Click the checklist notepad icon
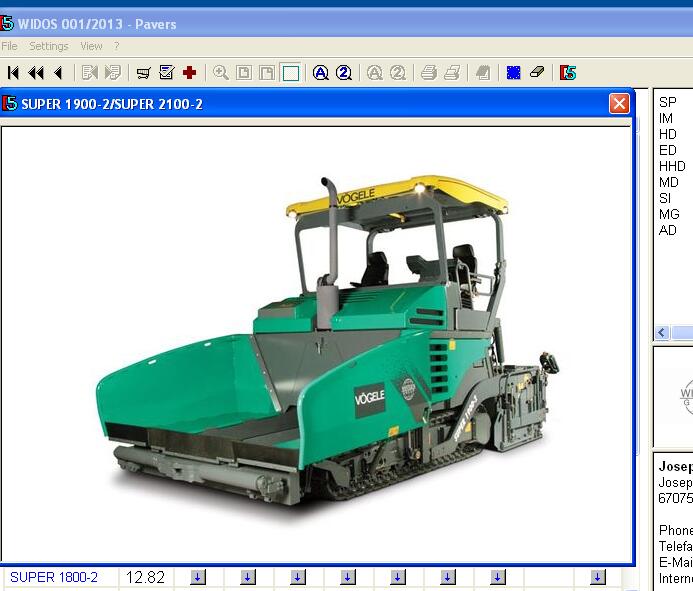Viewport: 693px width, 591px height. point(166,72)
